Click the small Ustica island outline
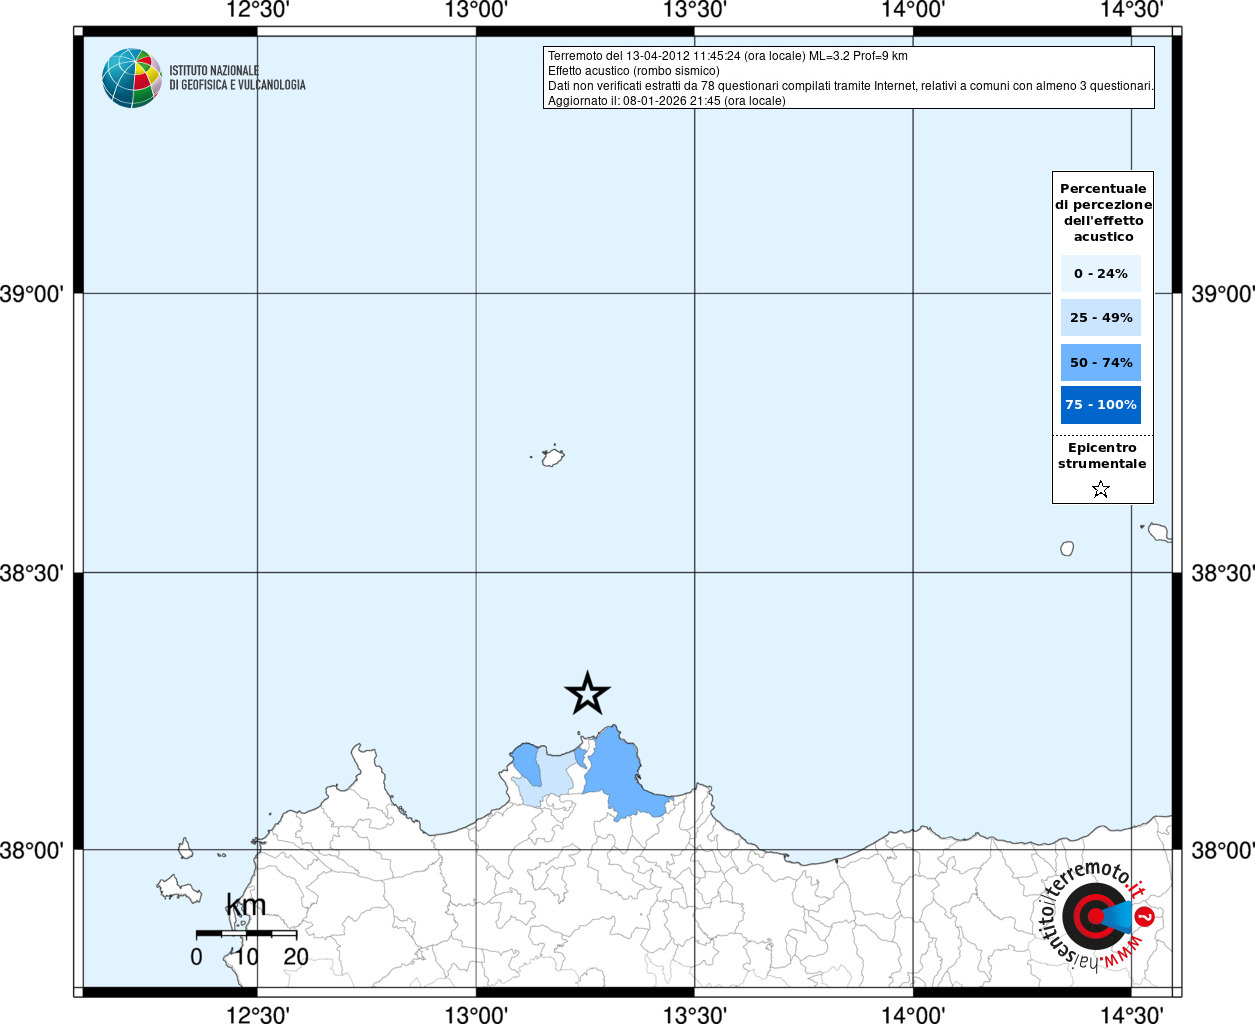 [x=552, y=457]
